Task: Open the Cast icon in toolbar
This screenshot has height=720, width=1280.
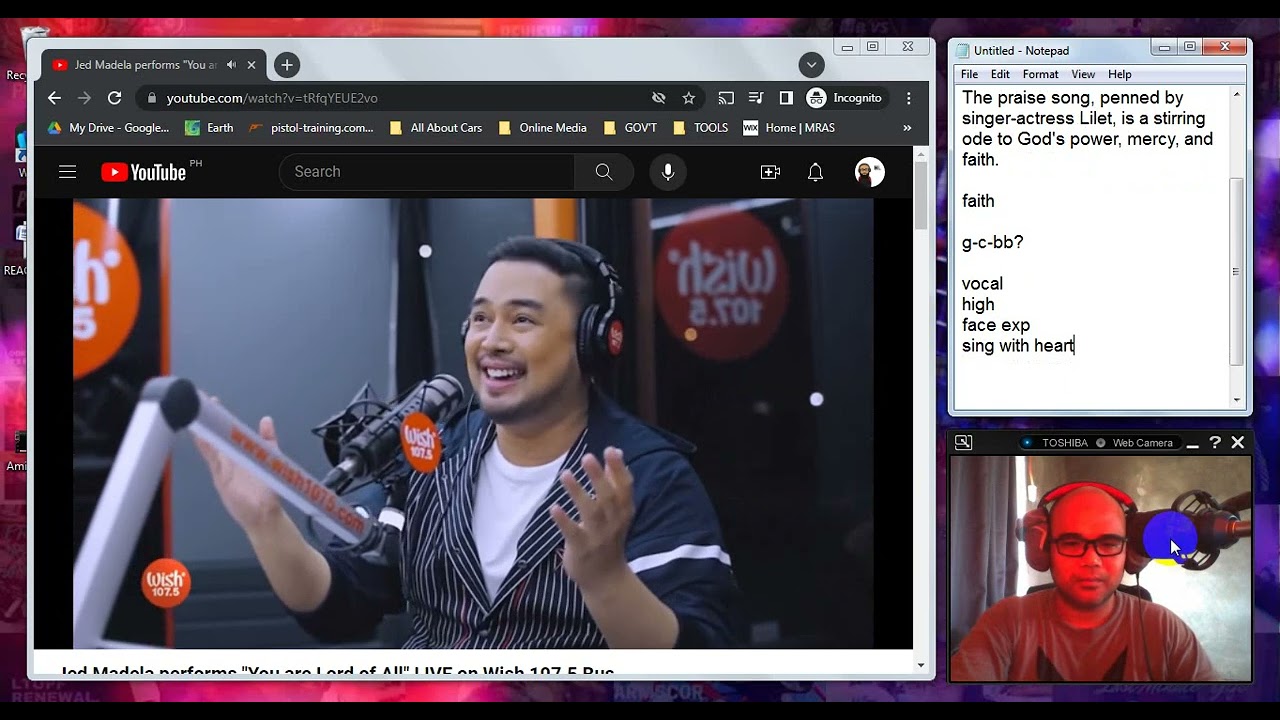Action: point(726,98)
